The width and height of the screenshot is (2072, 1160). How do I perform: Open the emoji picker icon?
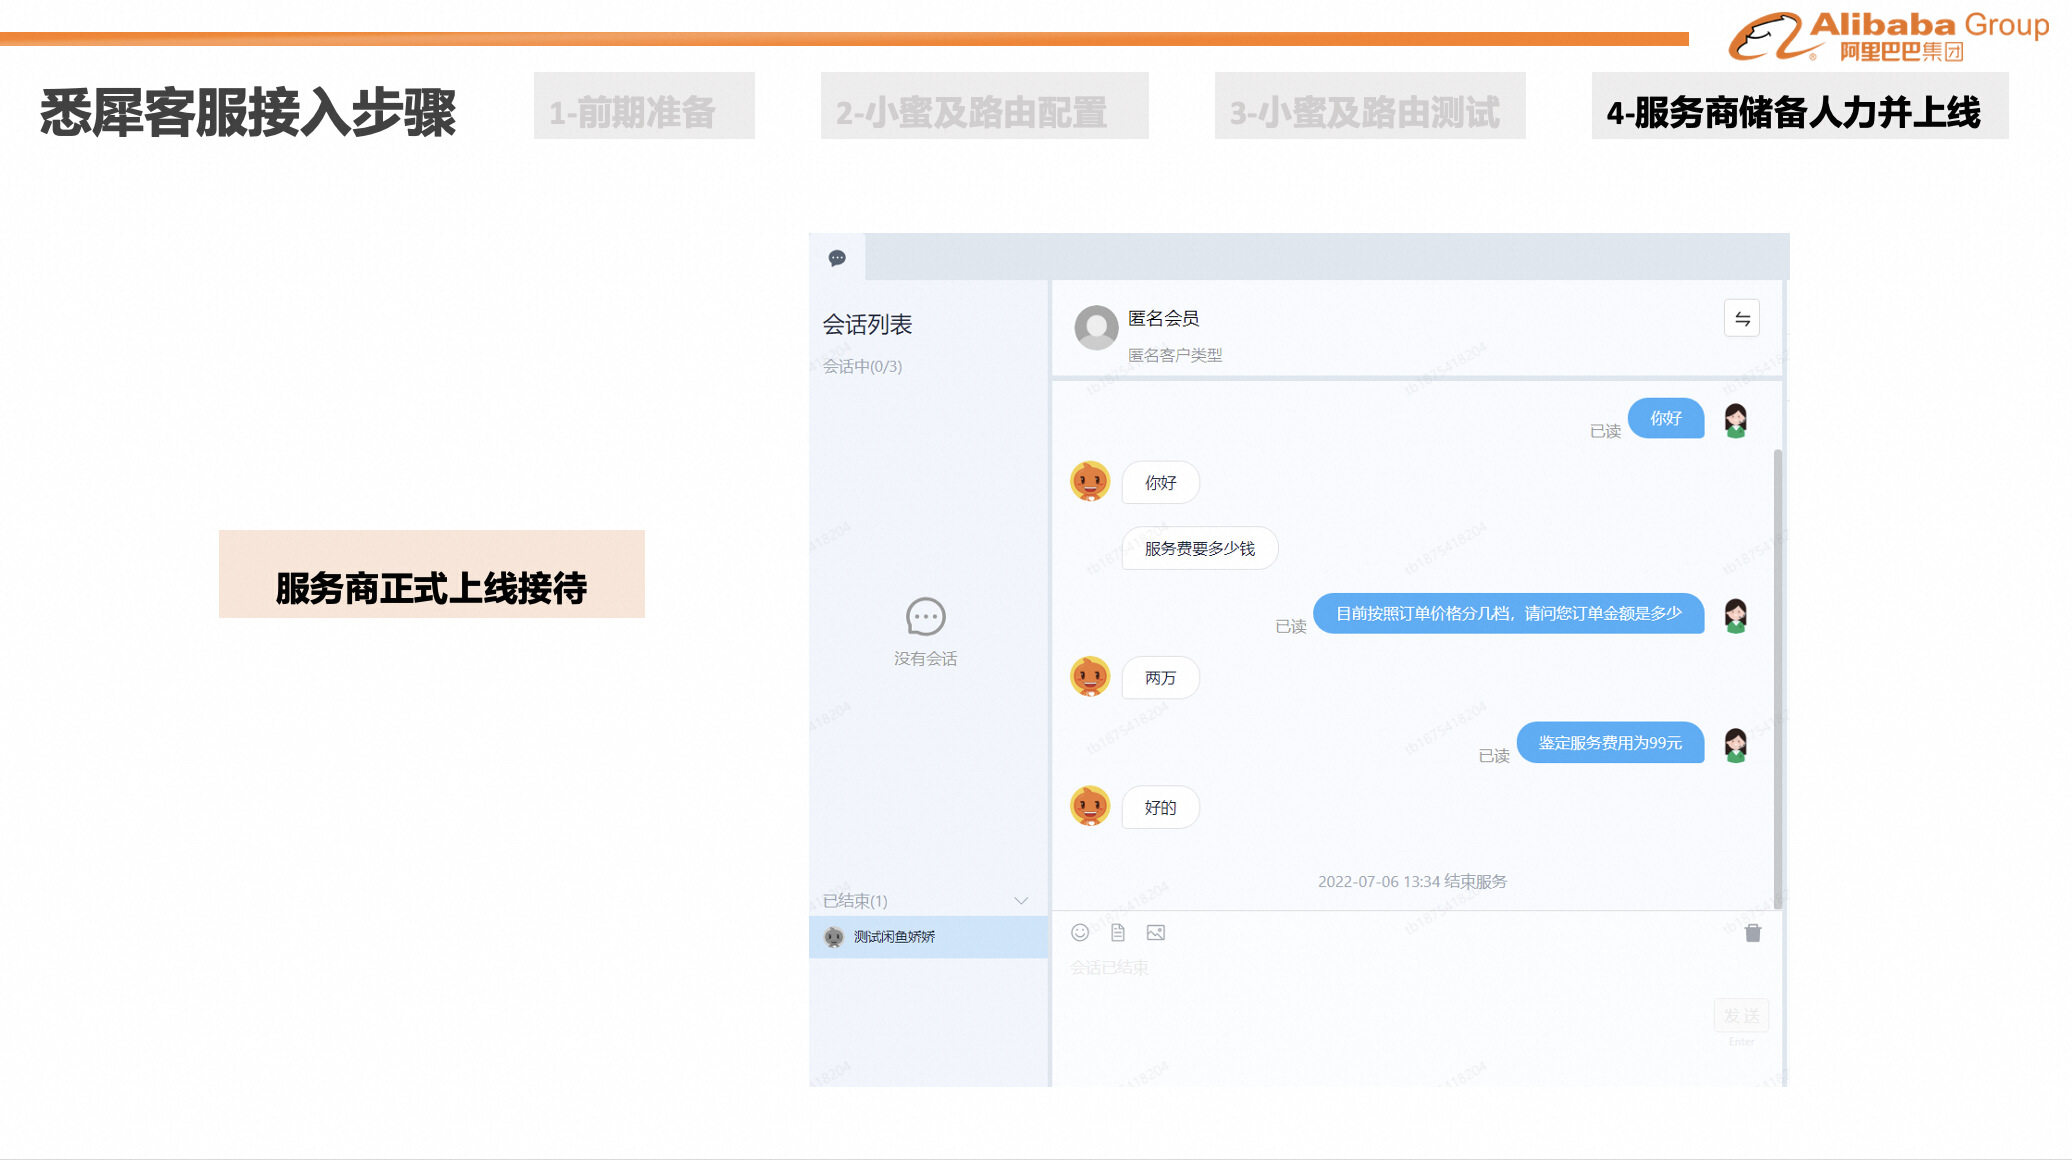1080,933
